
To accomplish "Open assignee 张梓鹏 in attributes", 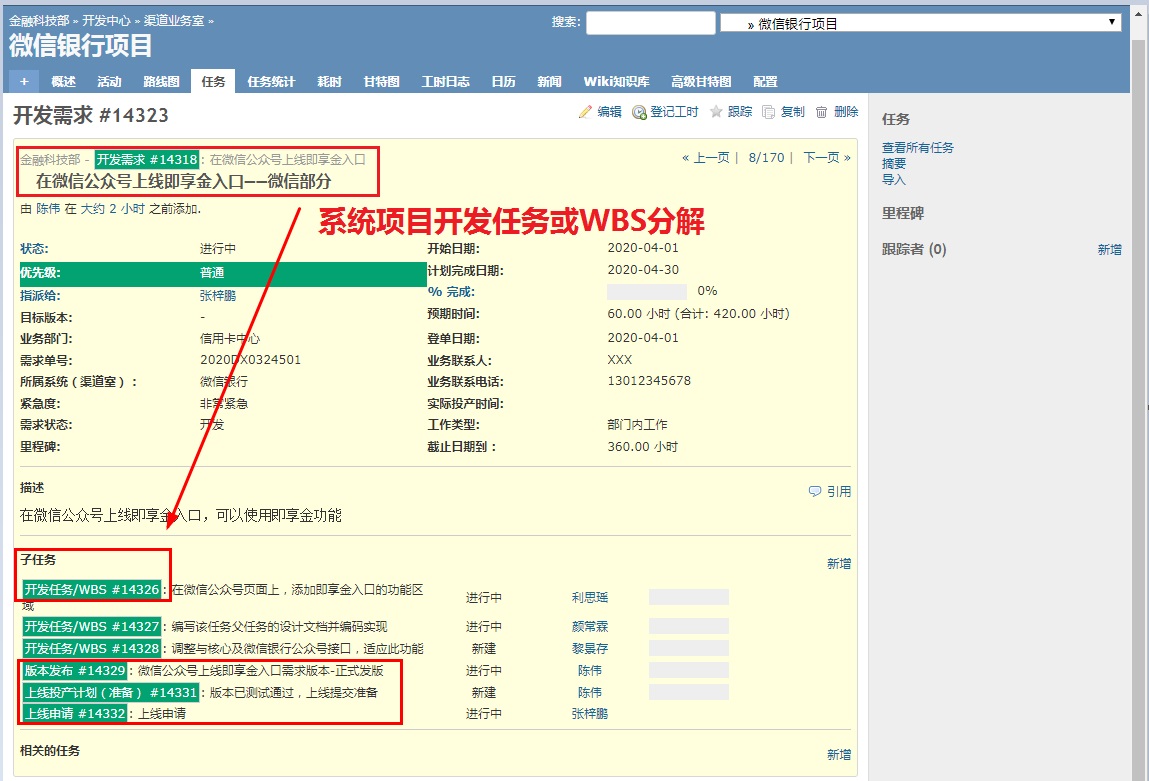I will 218,295.
